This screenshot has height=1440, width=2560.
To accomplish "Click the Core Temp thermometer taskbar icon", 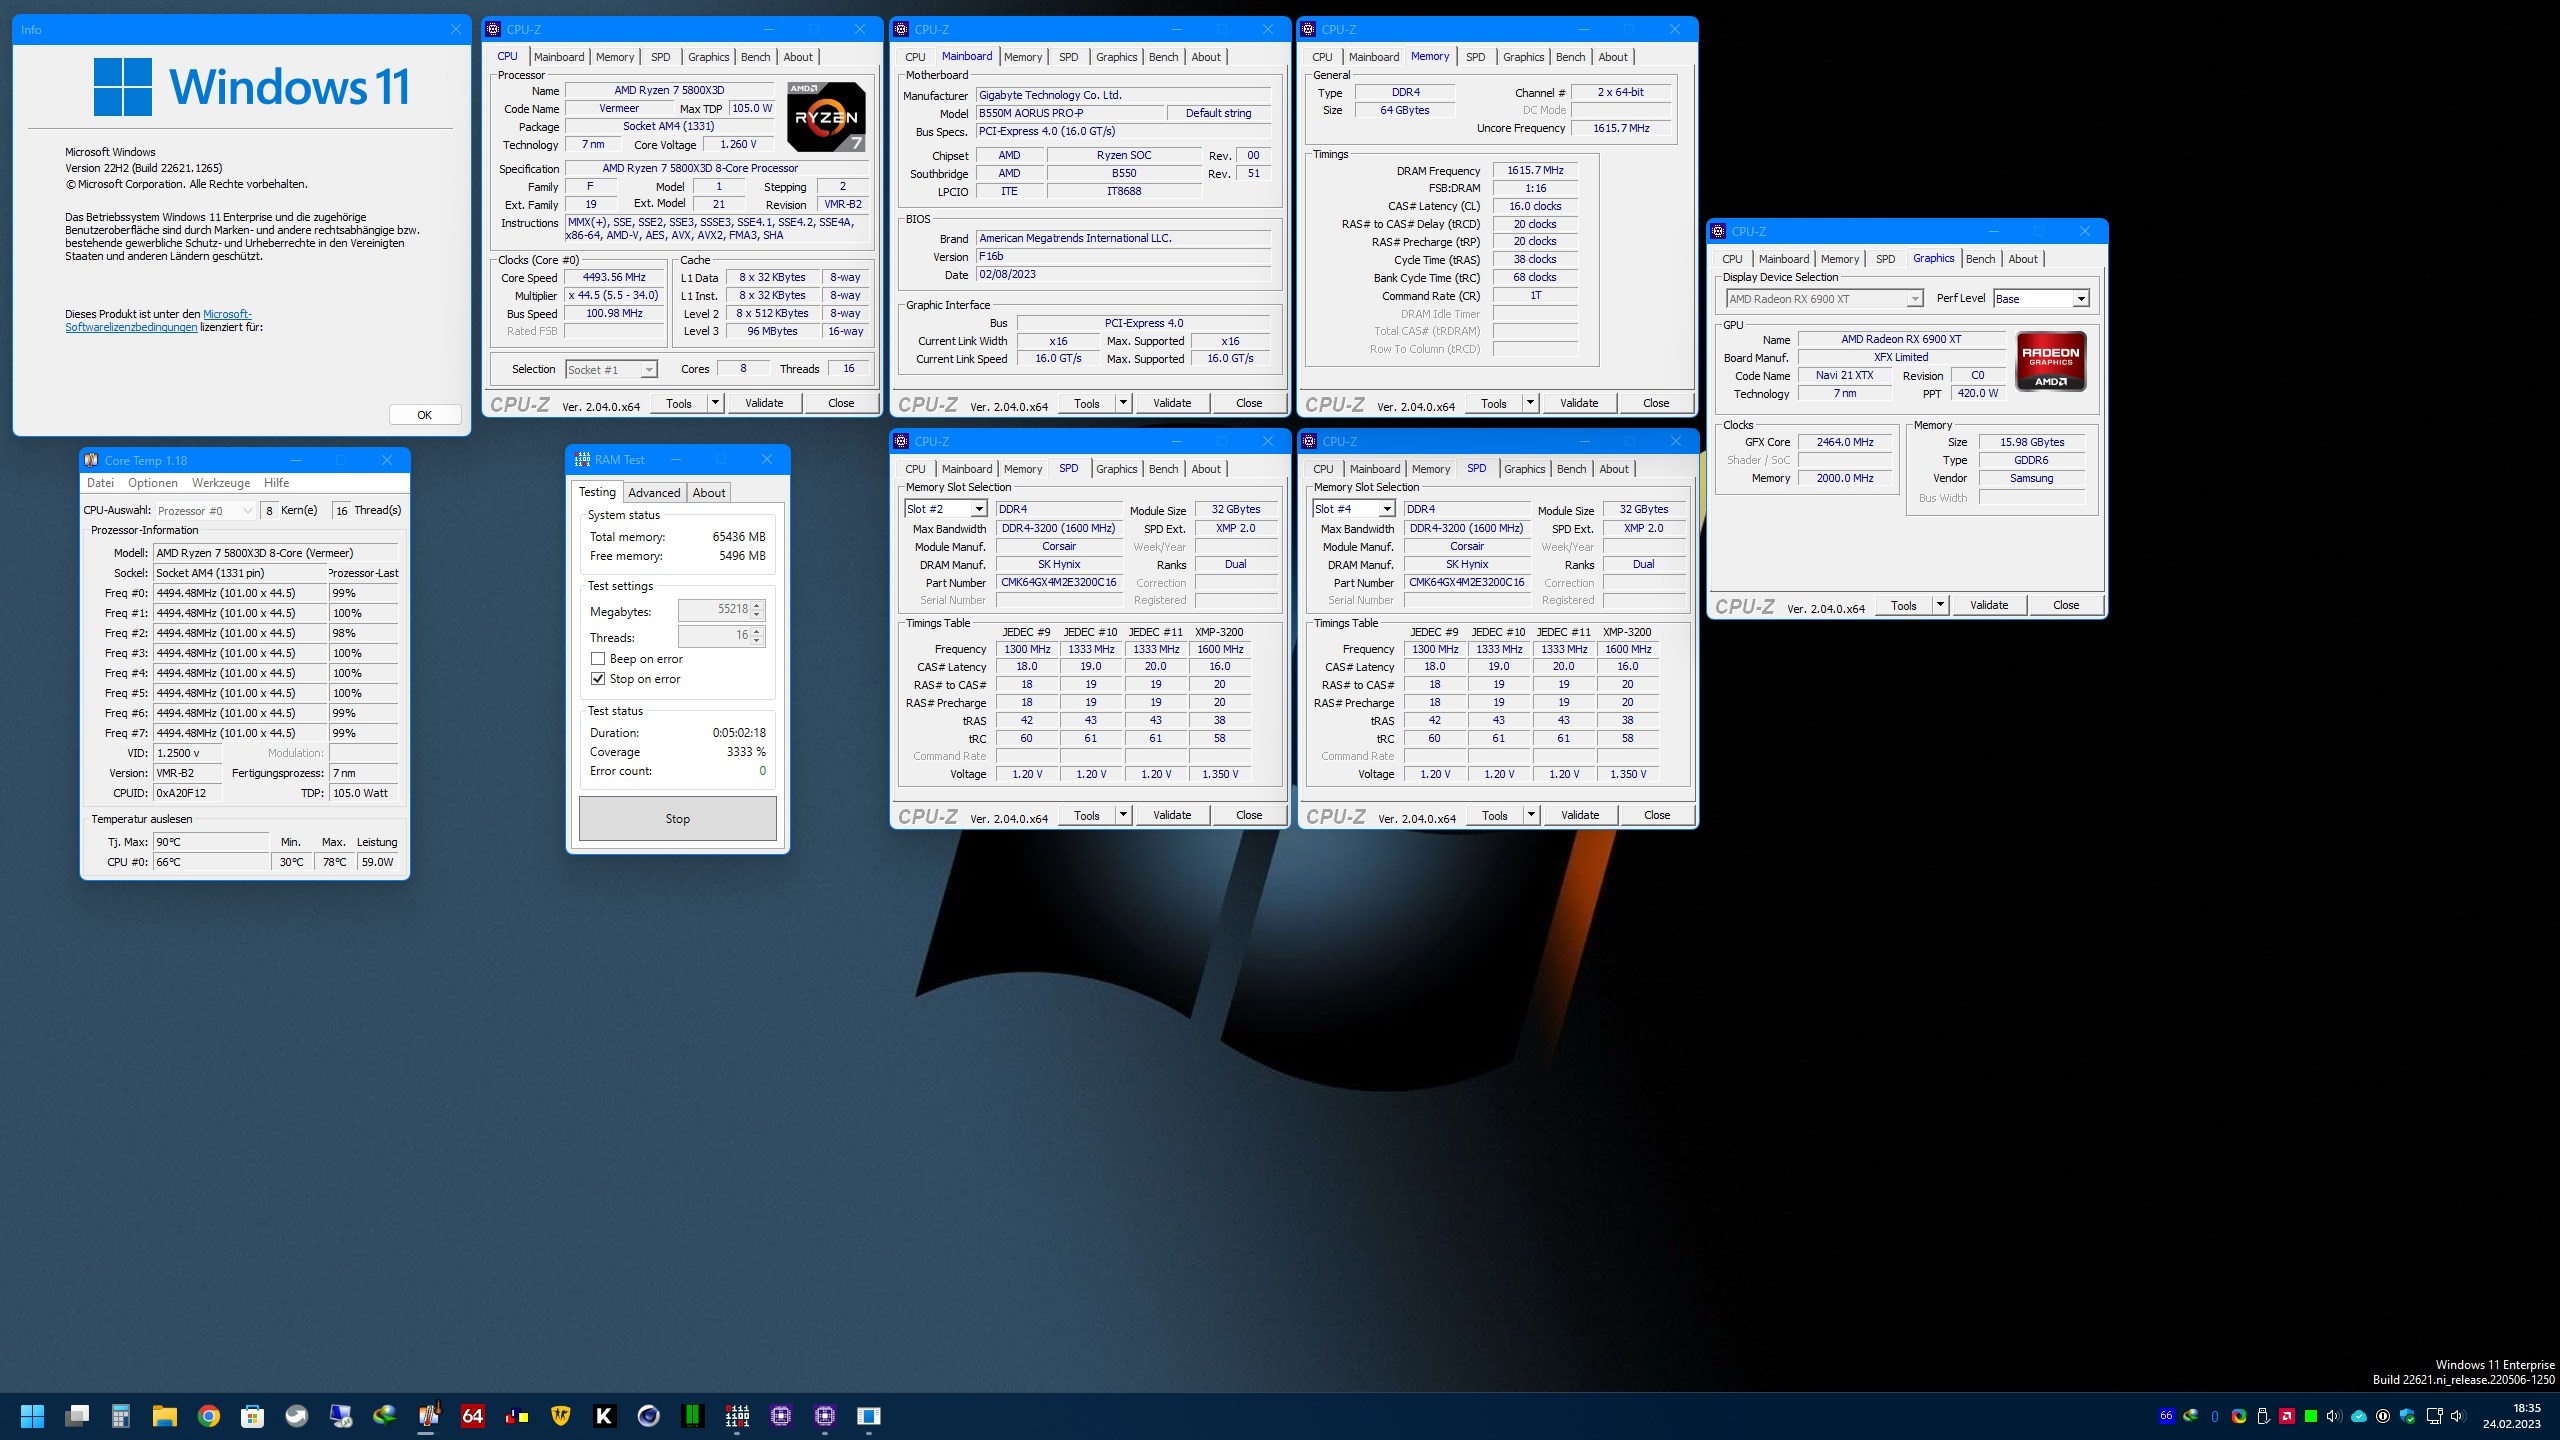I will tap(429, 1416).
